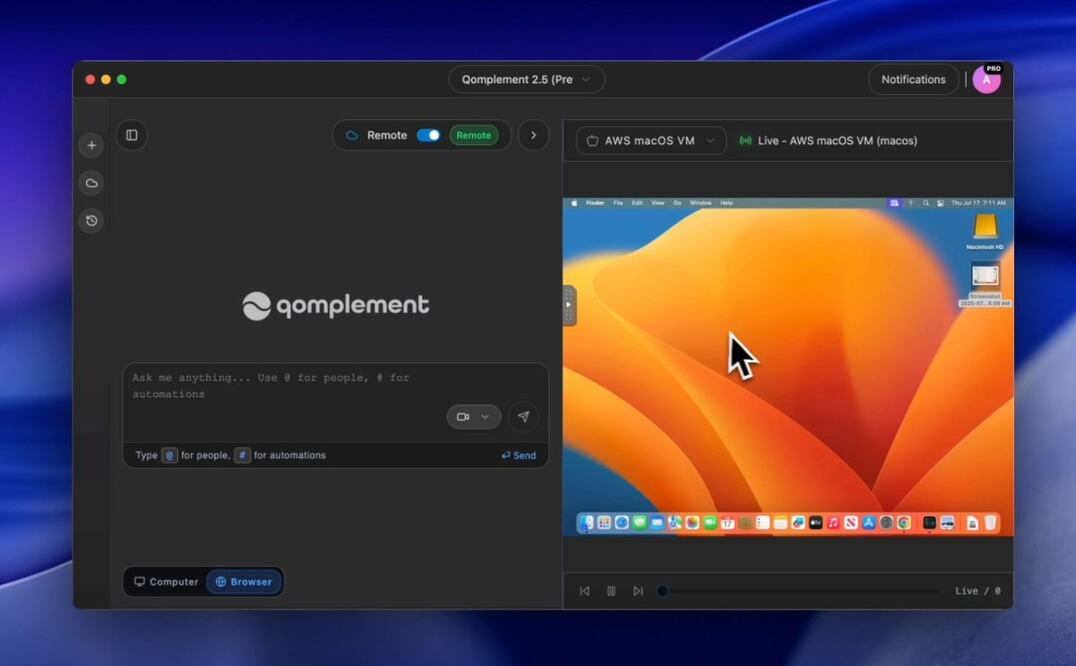
Task: Click the paper plane send icon
Action: point(523,417)
